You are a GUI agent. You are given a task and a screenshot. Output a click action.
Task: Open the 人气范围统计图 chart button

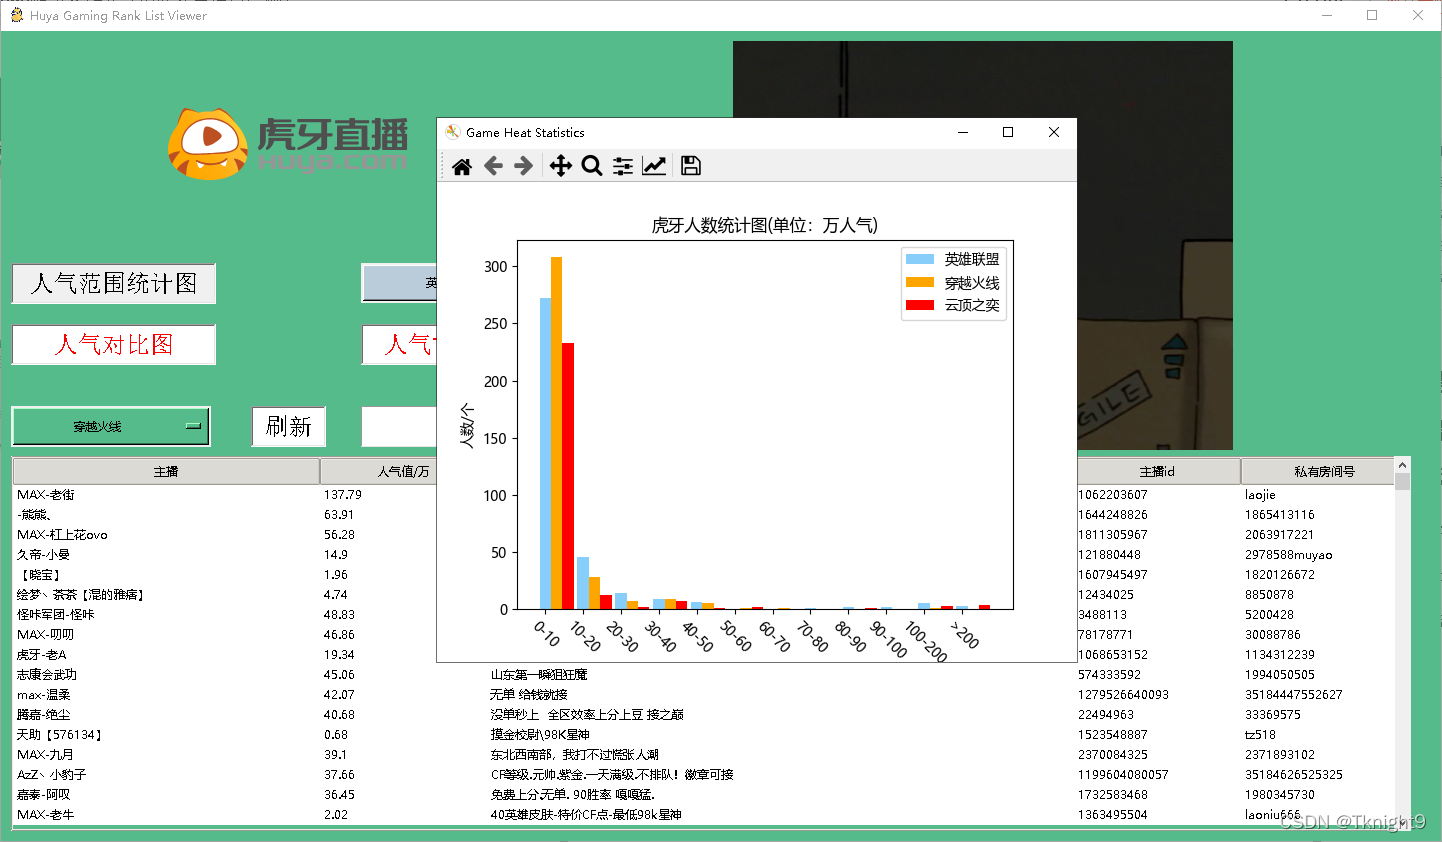114,284
